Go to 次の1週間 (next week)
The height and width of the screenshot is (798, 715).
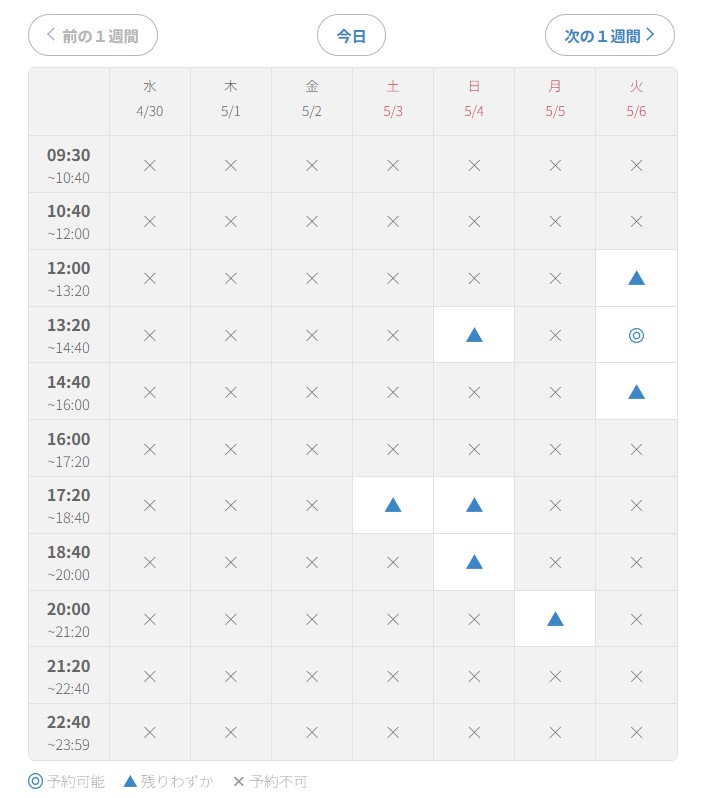[x=610, y=35]
